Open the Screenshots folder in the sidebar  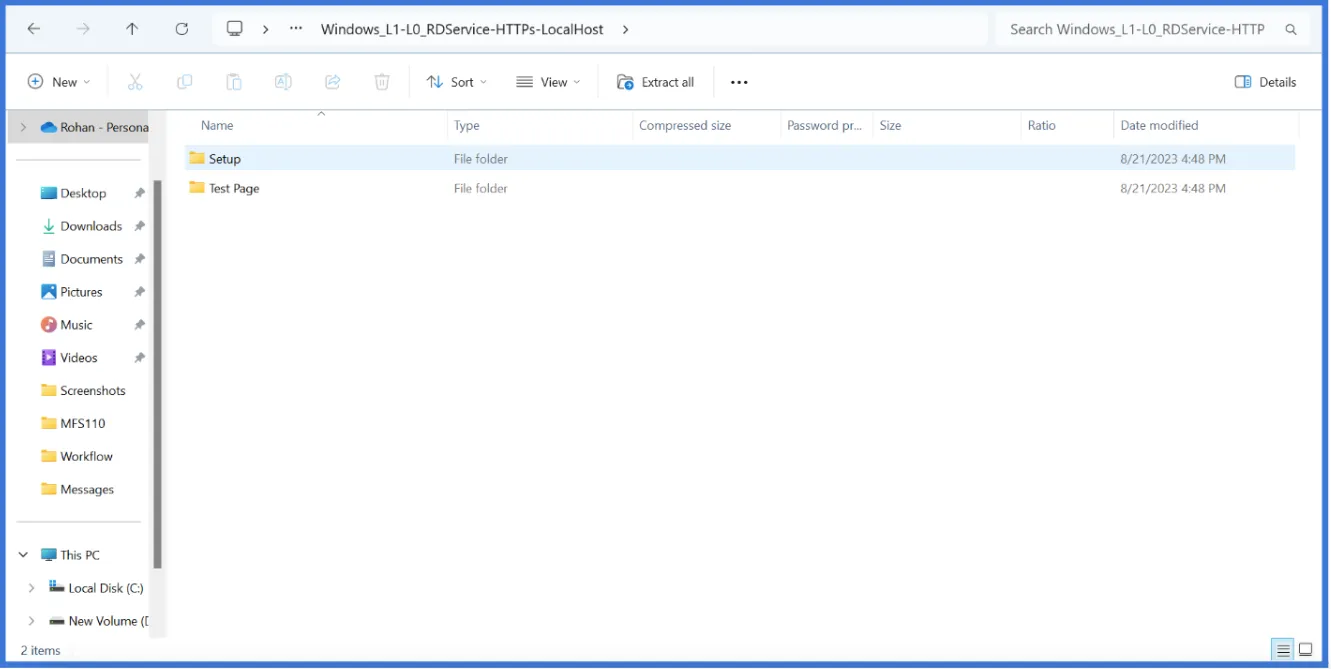click(x=92, y=390)
